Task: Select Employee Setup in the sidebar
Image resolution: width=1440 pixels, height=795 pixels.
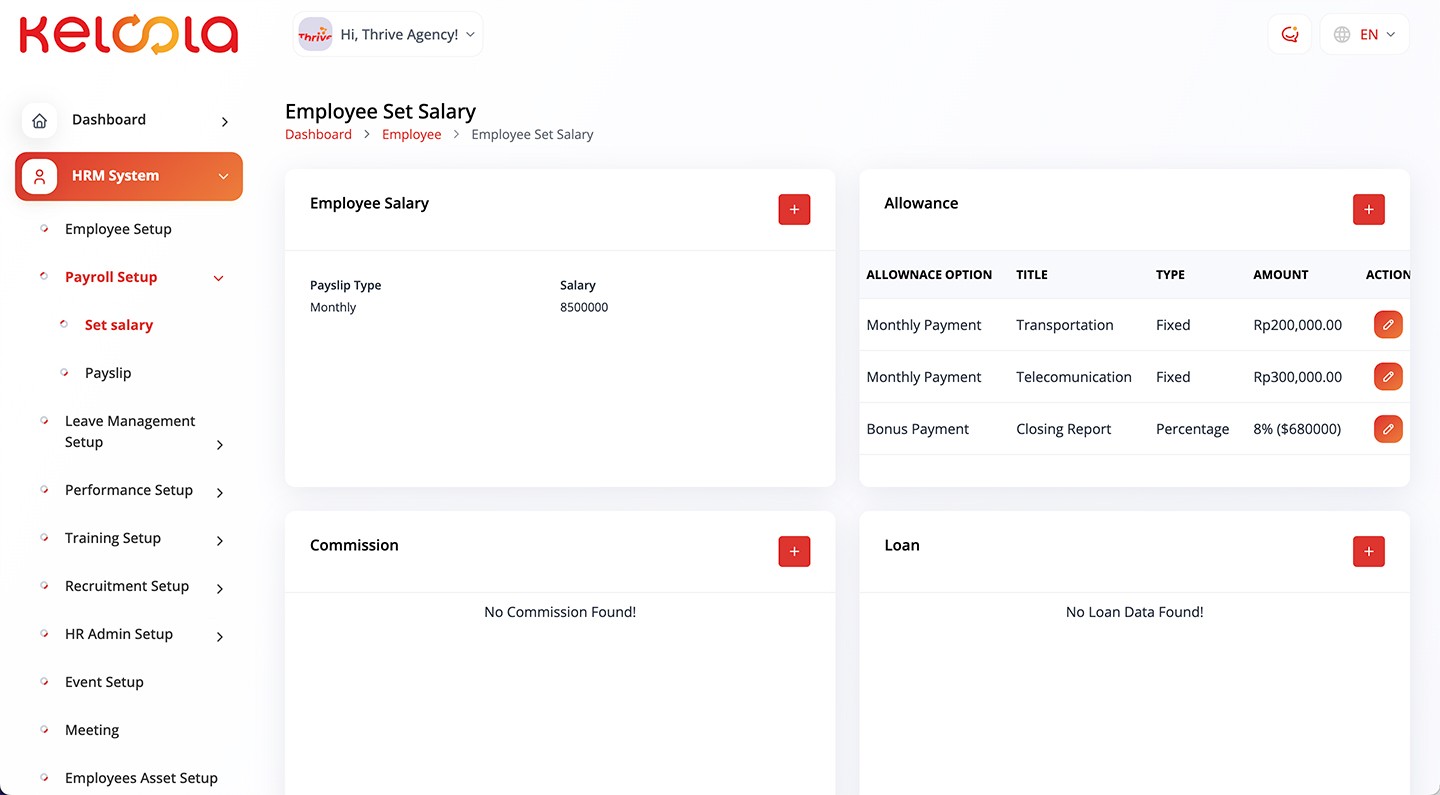Action: click(118, 229)
